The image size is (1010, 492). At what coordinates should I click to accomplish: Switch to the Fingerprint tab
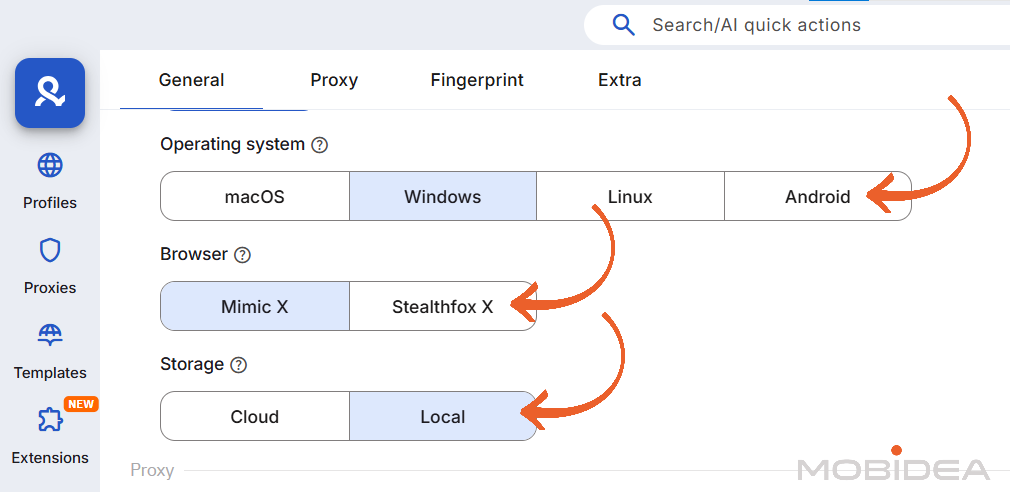tap(477, 80)
